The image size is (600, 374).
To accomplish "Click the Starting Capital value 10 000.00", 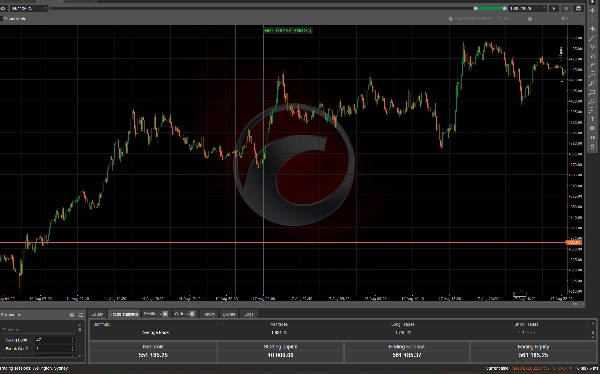I will pos(280,355).
